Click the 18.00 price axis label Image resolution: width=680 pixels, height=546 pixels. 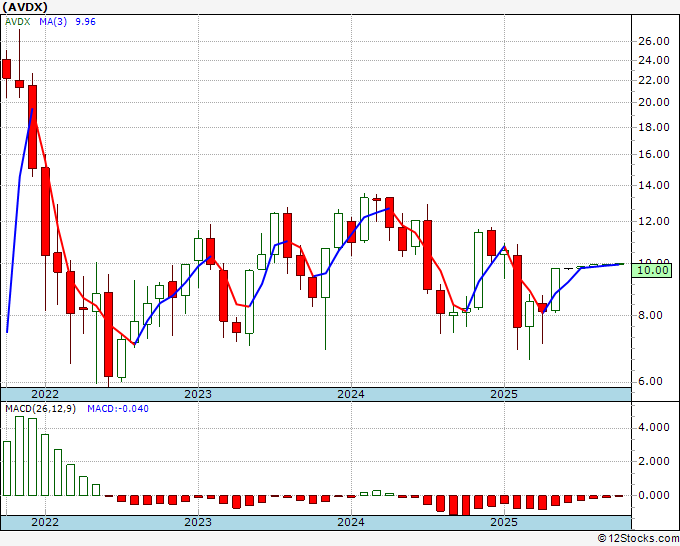coord(654,128)
